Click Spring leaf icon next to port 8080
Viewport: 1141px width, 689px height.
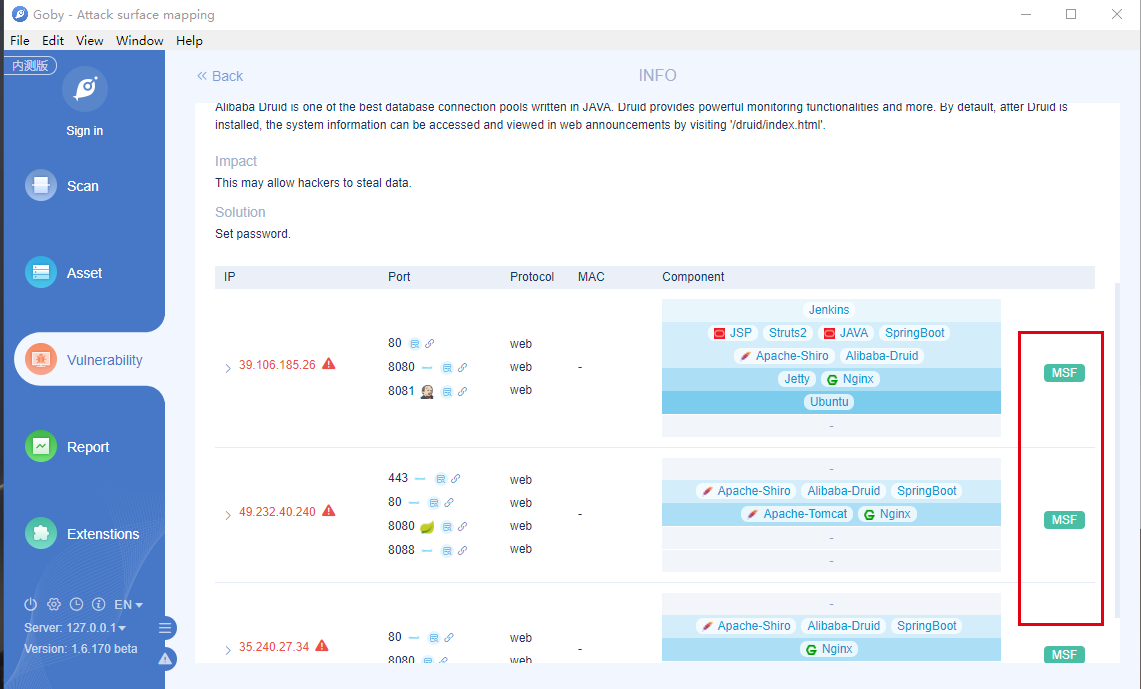click(x=427, y=527)
